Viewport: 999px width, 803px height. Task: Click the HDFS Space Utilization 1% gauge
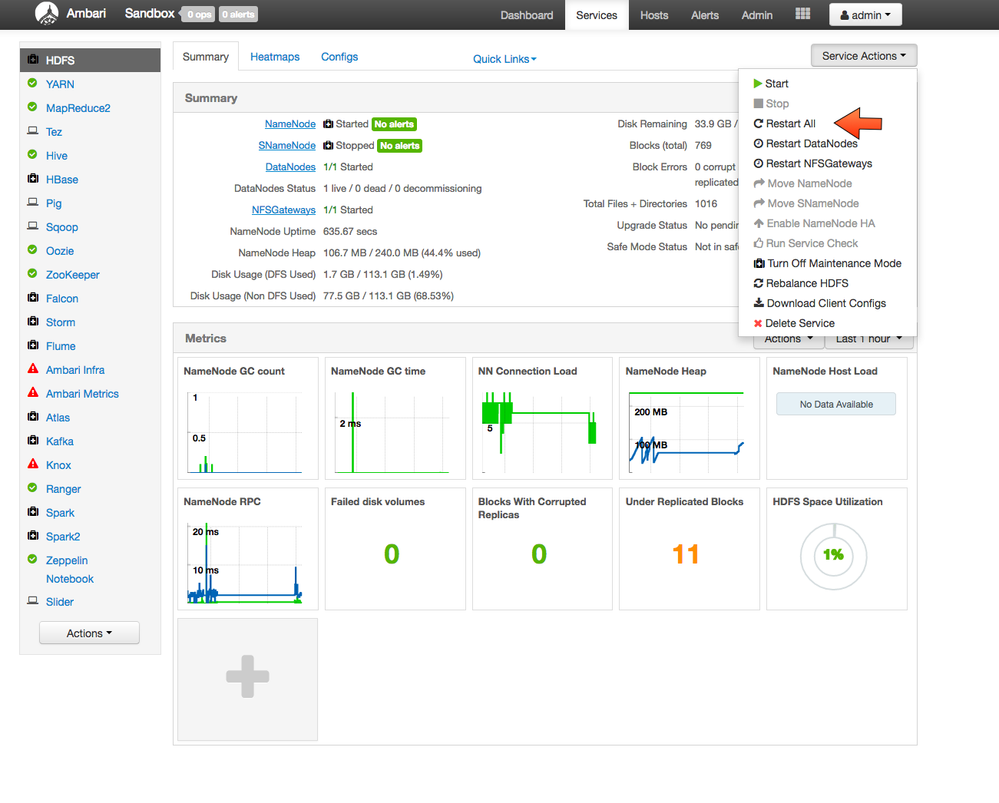tap(833, 555)
